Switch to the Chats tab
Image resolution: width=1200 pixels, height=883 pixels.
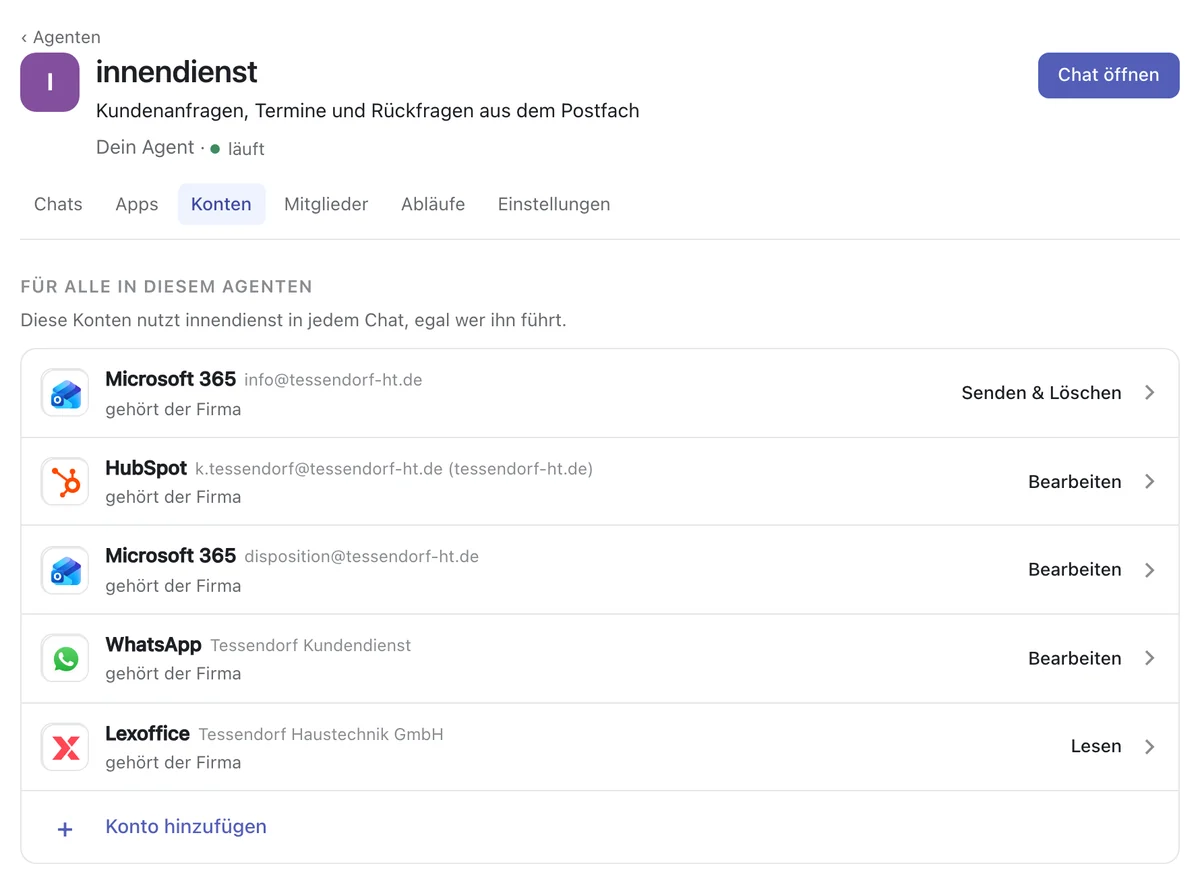(58, 204)
